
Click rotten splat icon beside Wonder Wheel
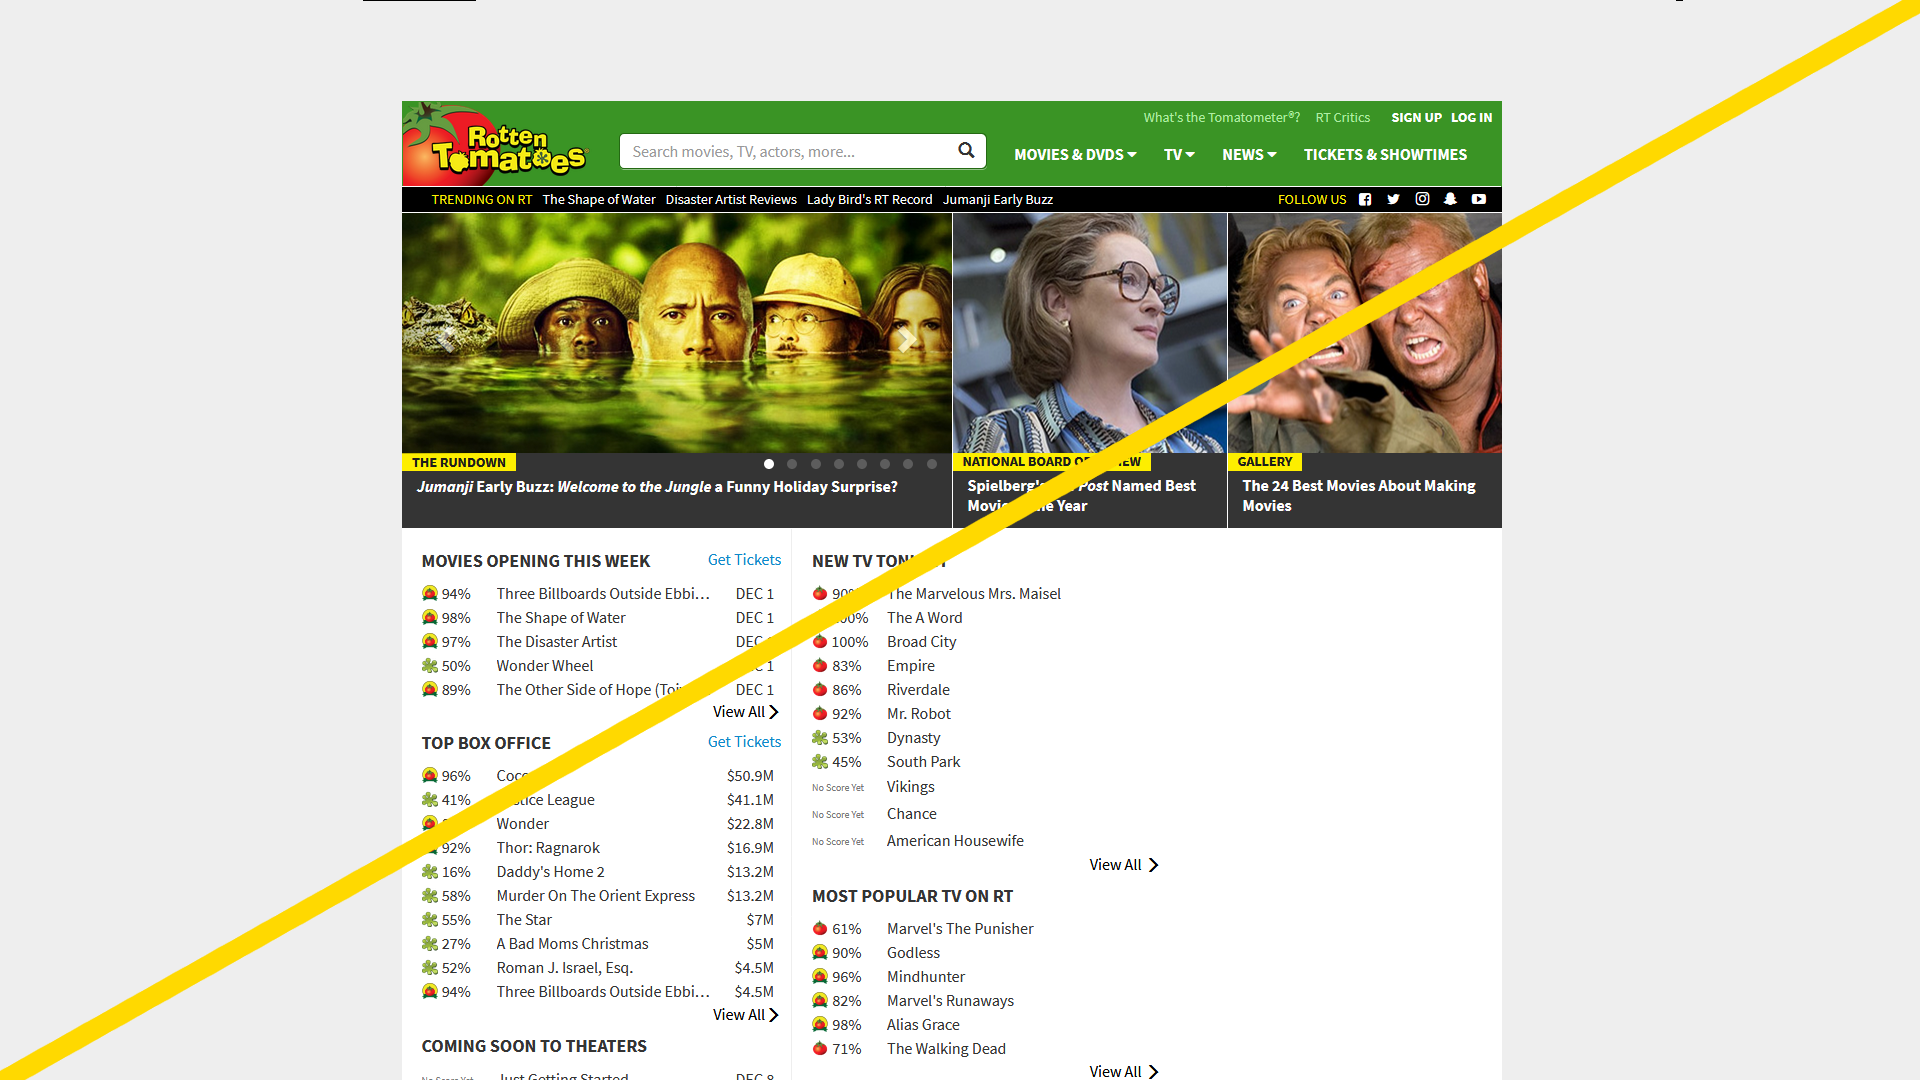430,666
